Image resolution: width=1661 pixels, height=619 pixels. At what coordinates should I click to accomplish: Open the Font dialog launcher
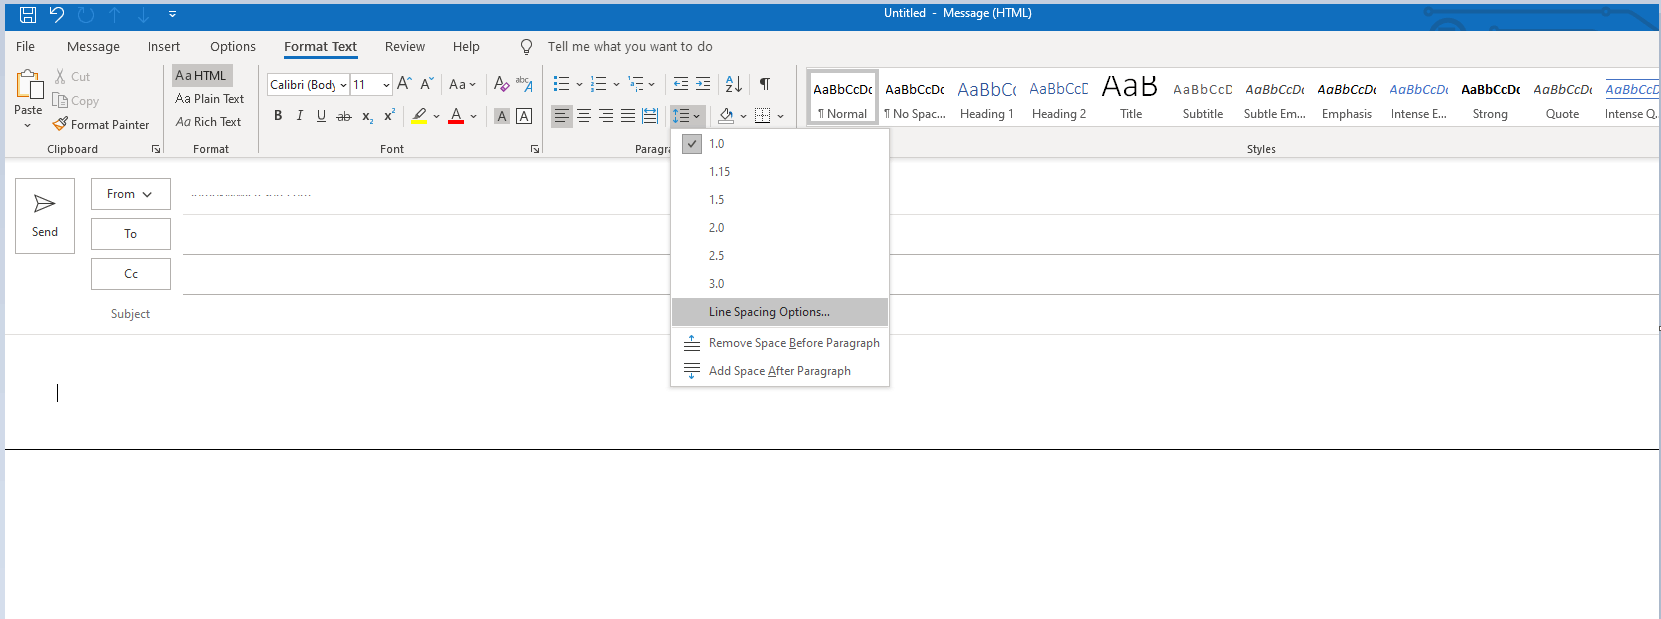click(535, 149)
